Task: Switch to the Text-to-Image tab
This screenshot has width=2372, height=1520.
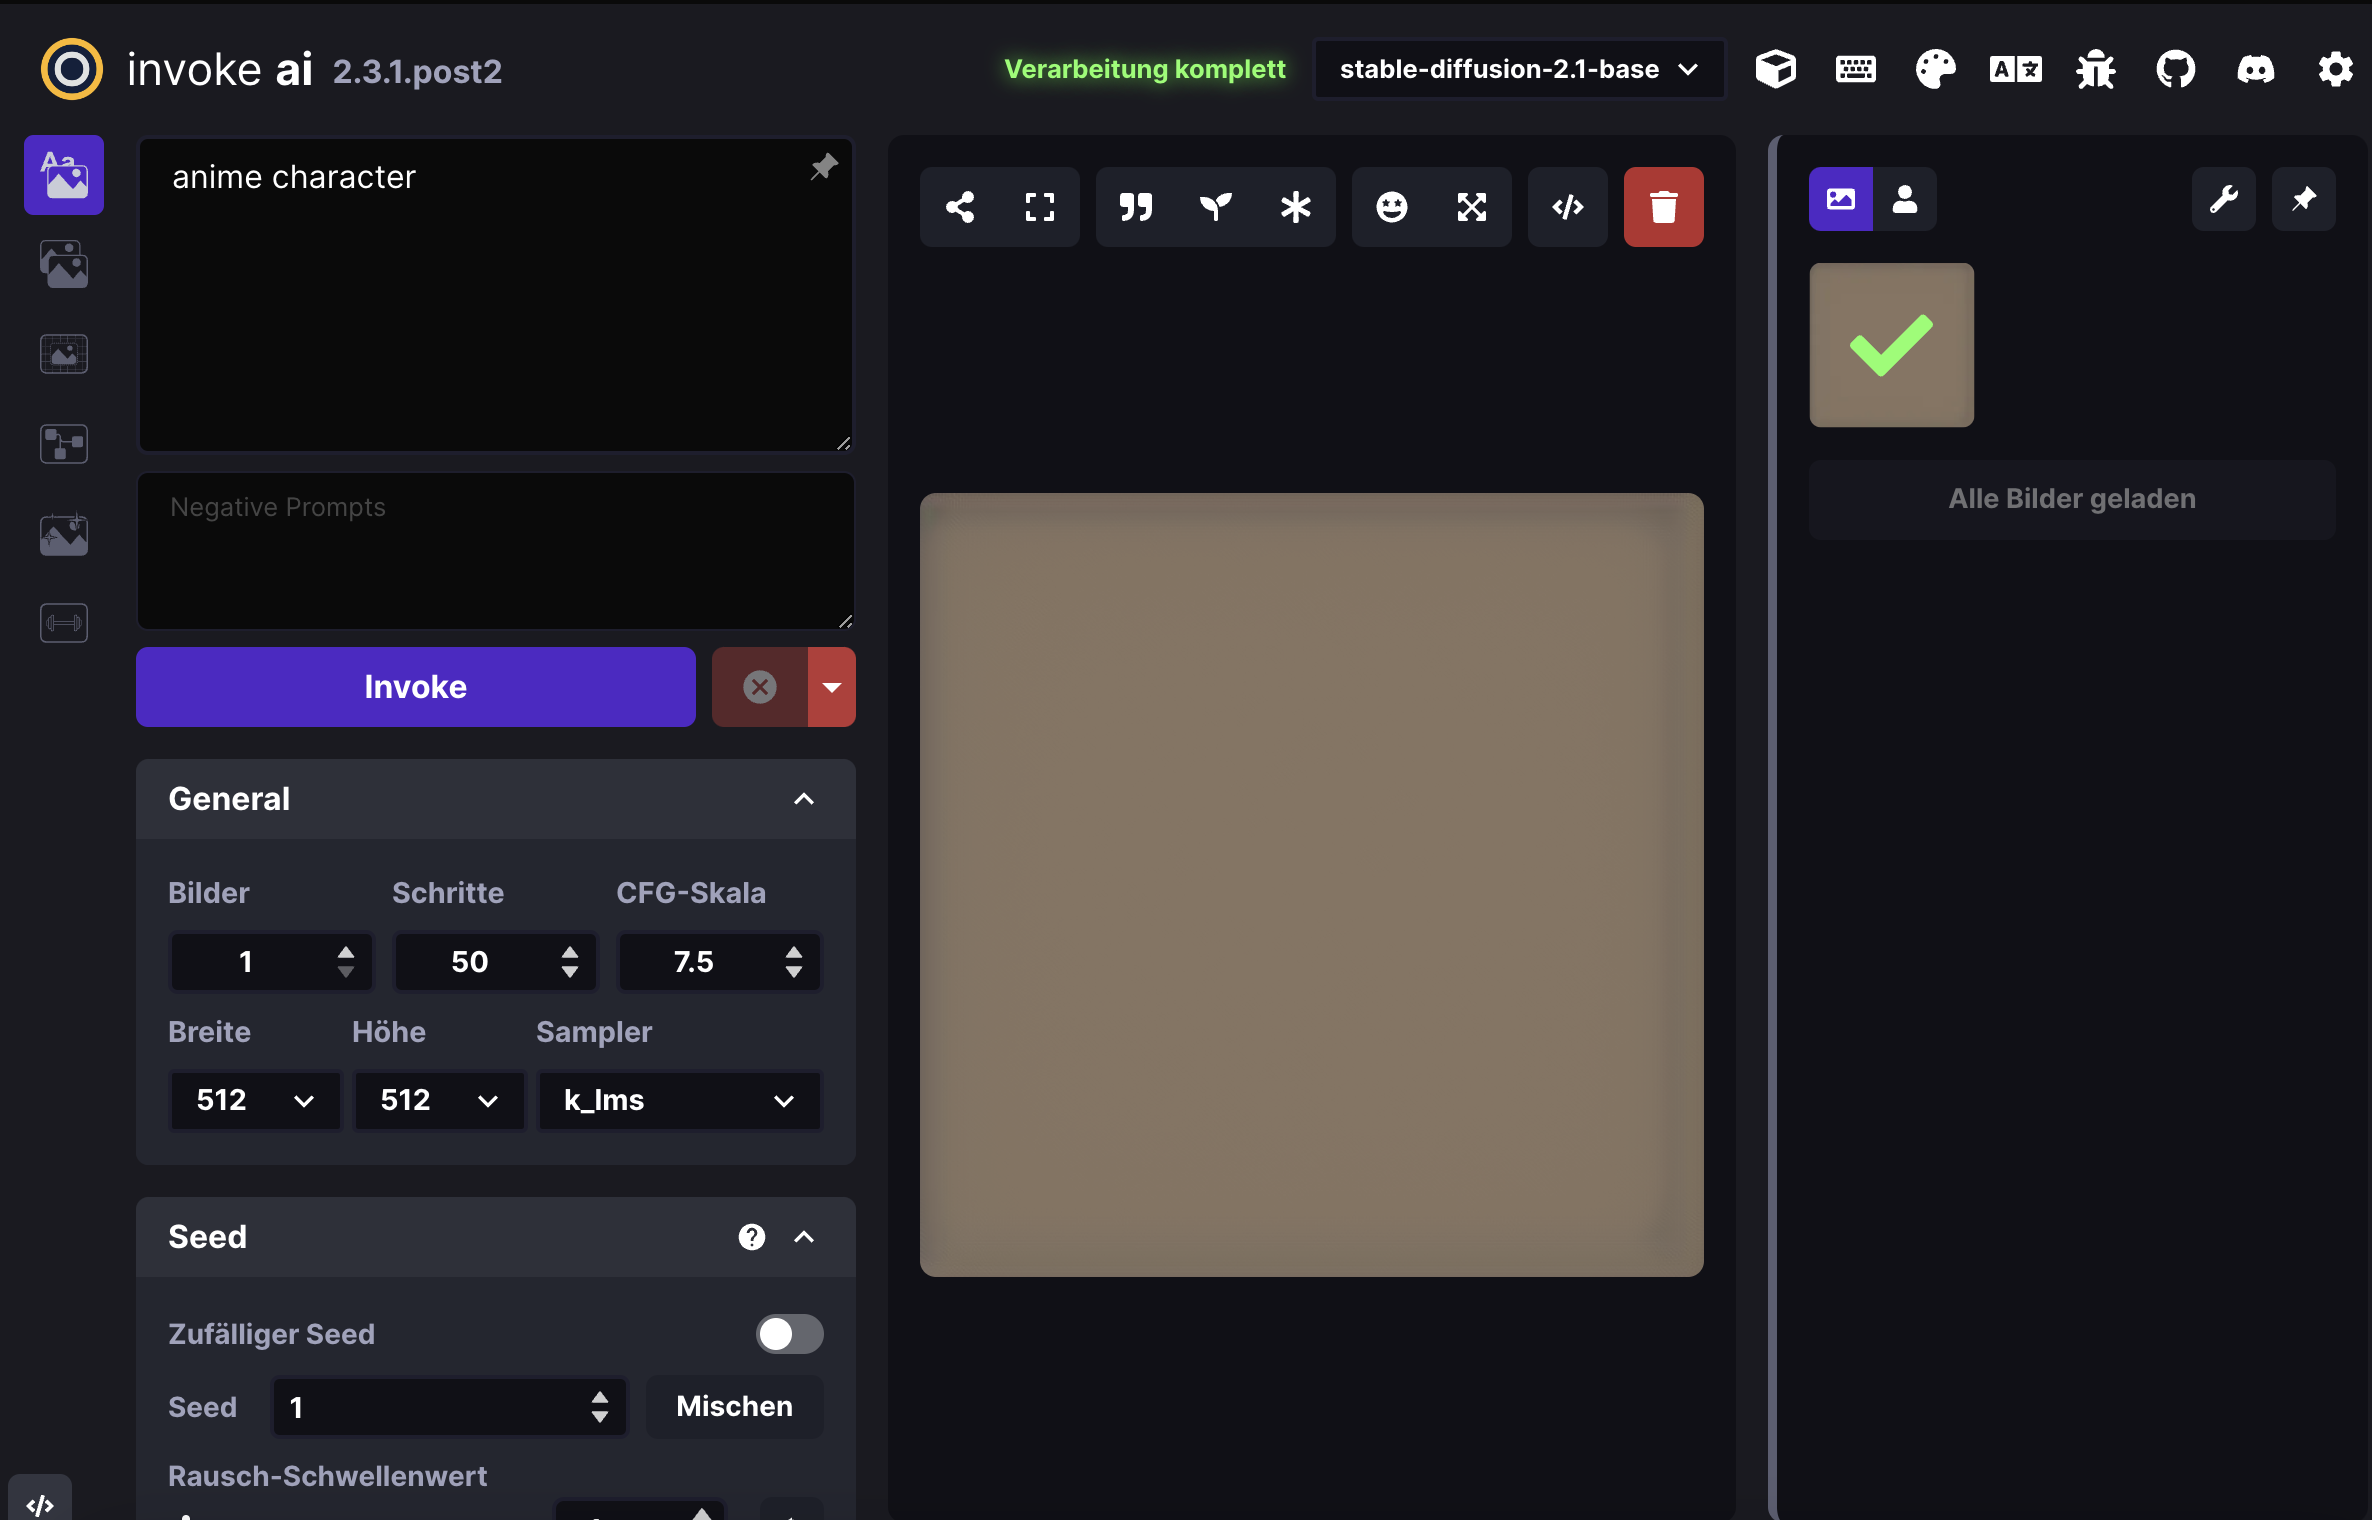Action: click(x=63, y=175)
